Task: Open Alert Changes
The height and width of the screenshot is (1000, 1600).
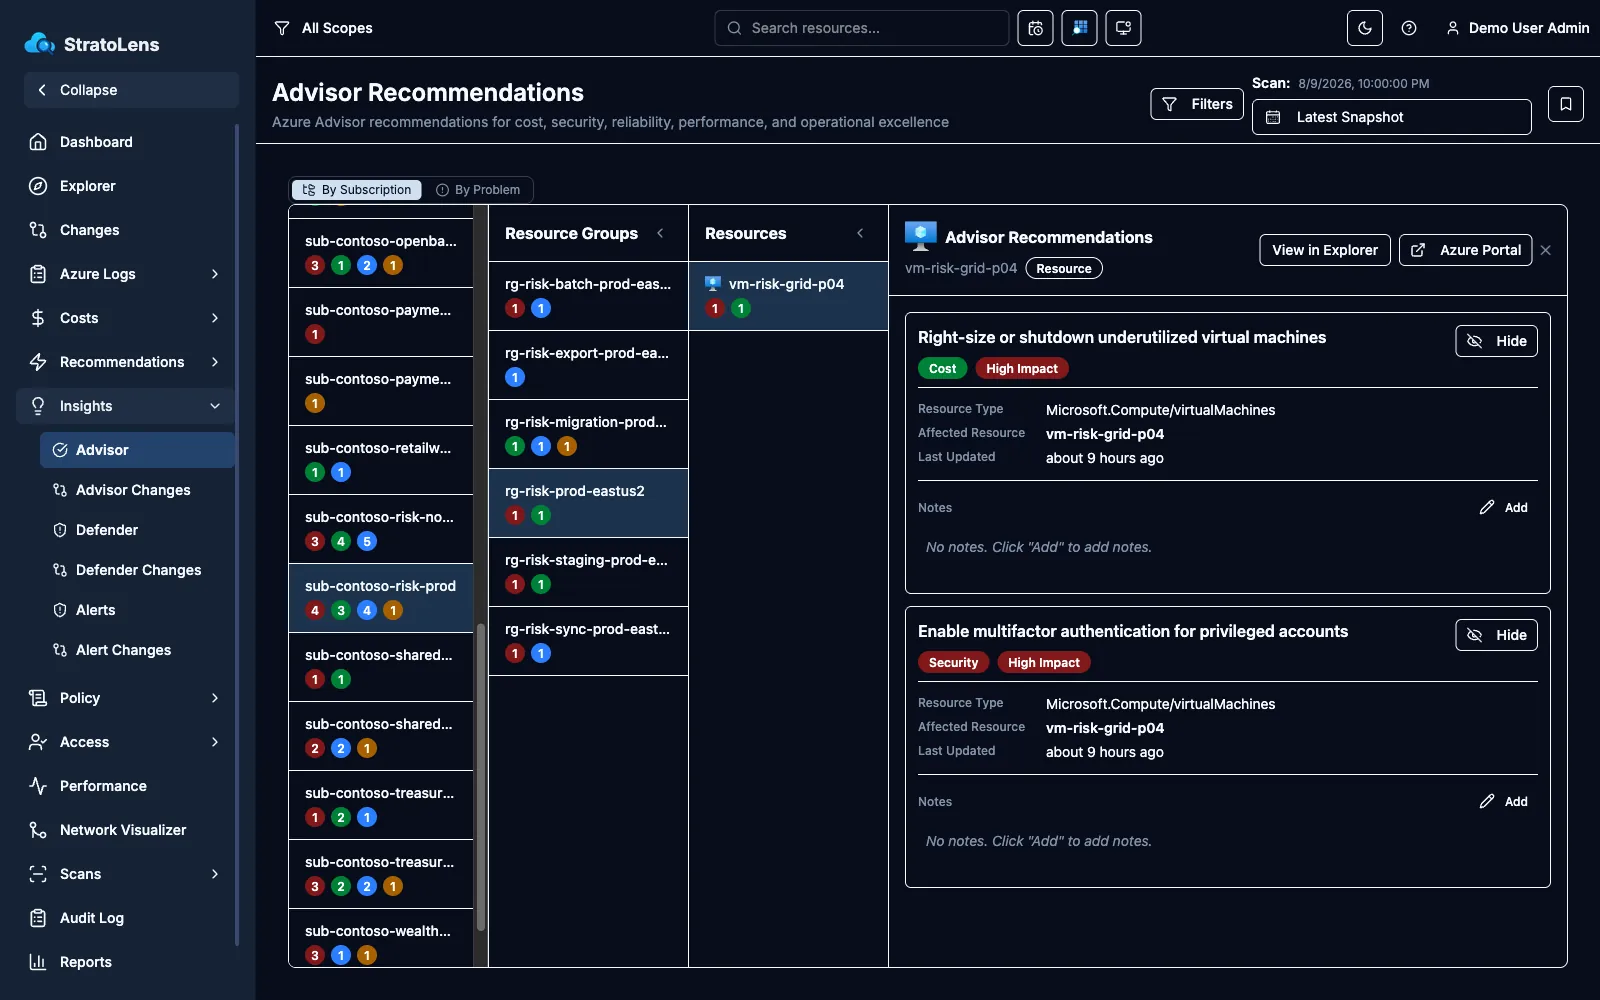Action: coord(138,650)
